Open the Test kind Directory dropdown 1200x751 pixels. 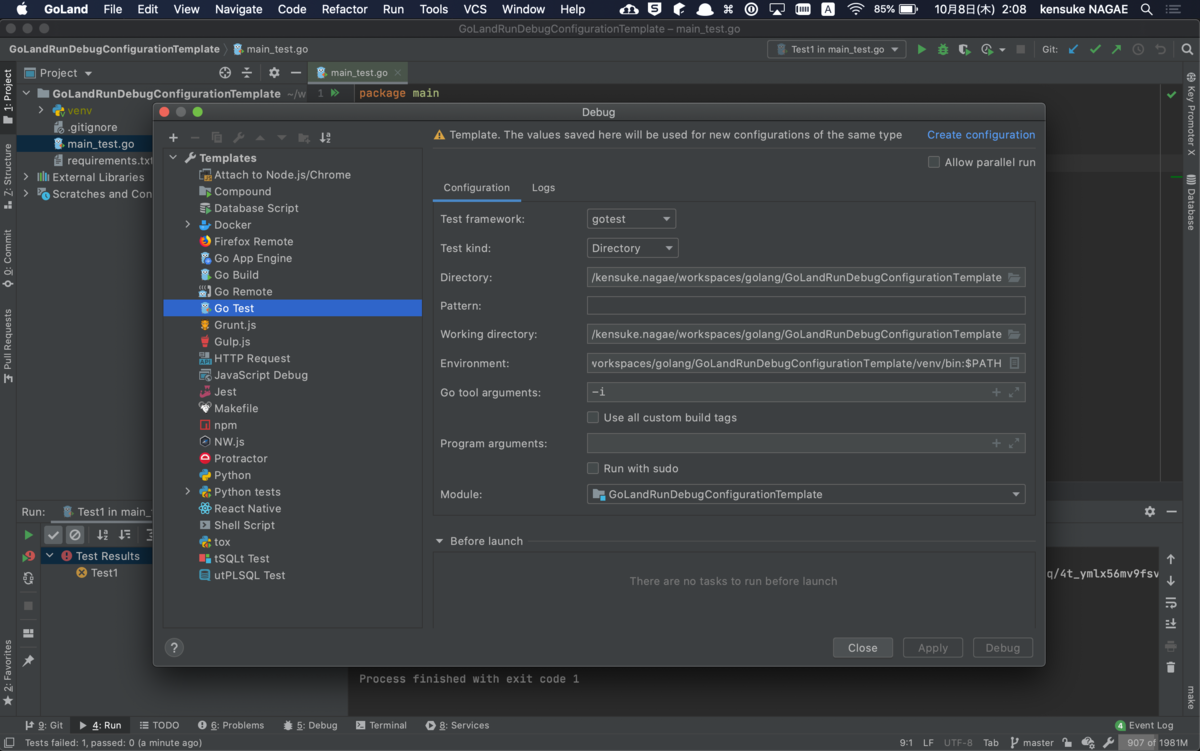pyautogui.click(x=632, y=248)
